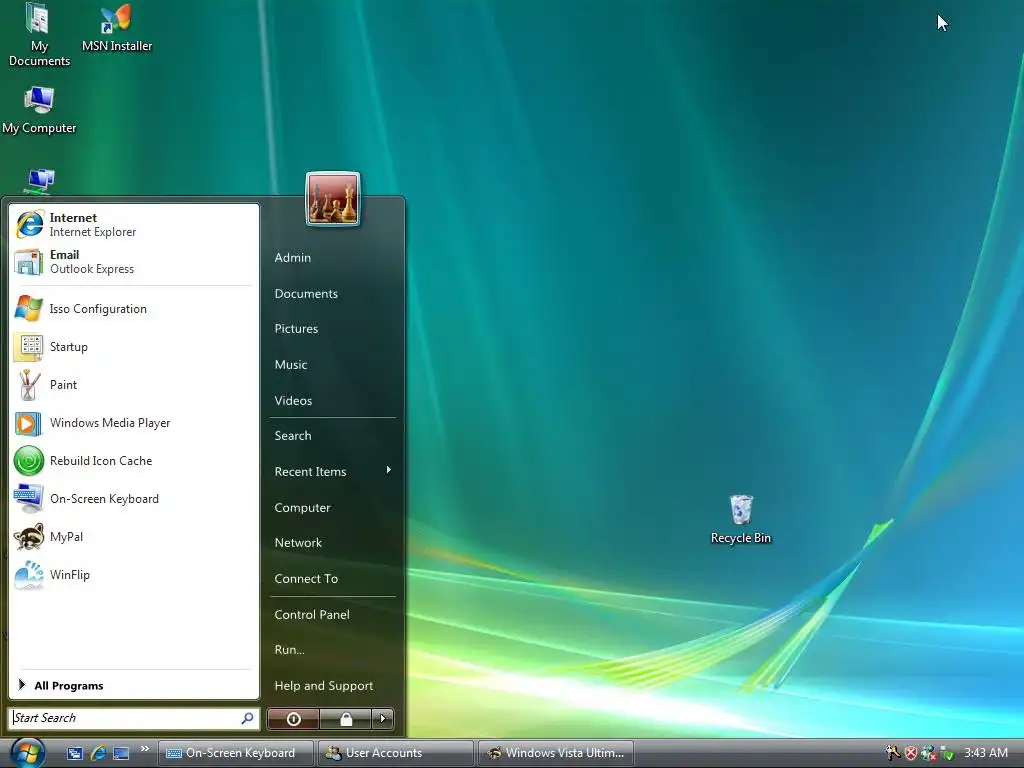
Task: Click the keys tray icon
Action: coord(893,753)
